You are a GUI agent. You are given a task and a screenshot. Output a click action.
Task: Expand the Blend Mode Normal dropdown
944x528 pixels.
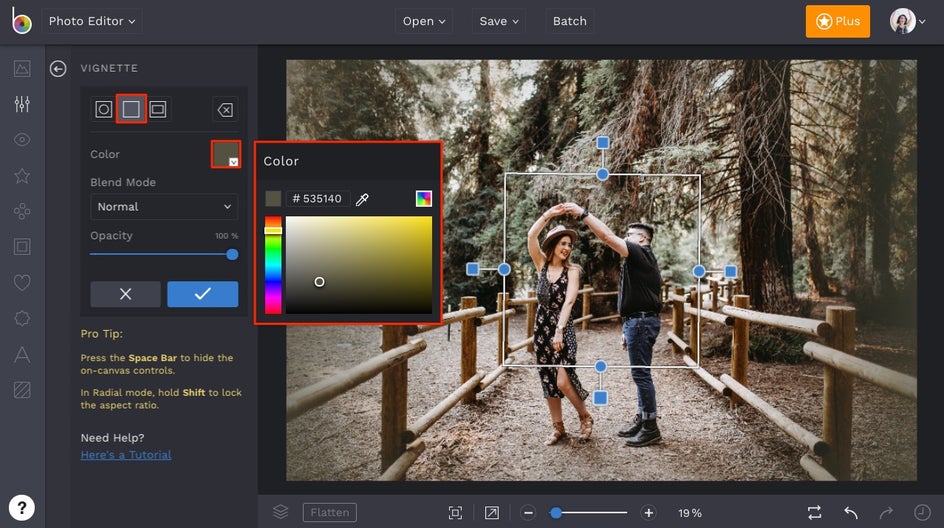click(164, 207)
